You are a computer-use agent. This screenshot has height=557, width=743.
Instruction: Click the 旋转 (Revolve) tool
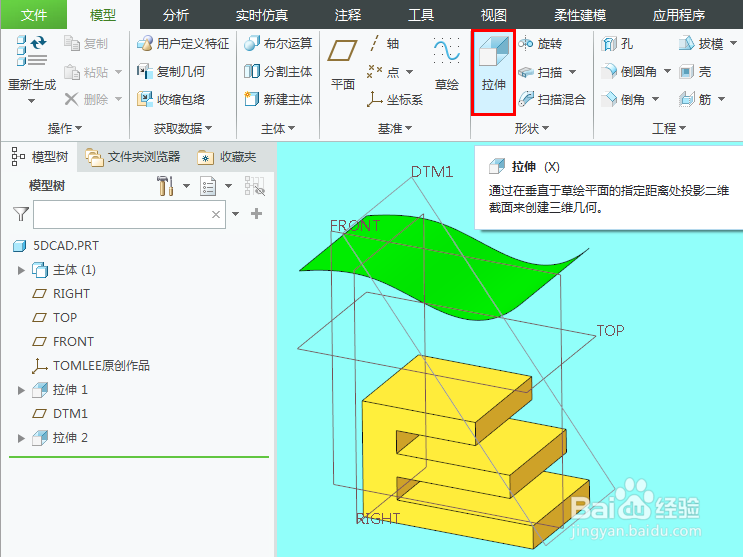pyautogui.click(x=540, y=44)
